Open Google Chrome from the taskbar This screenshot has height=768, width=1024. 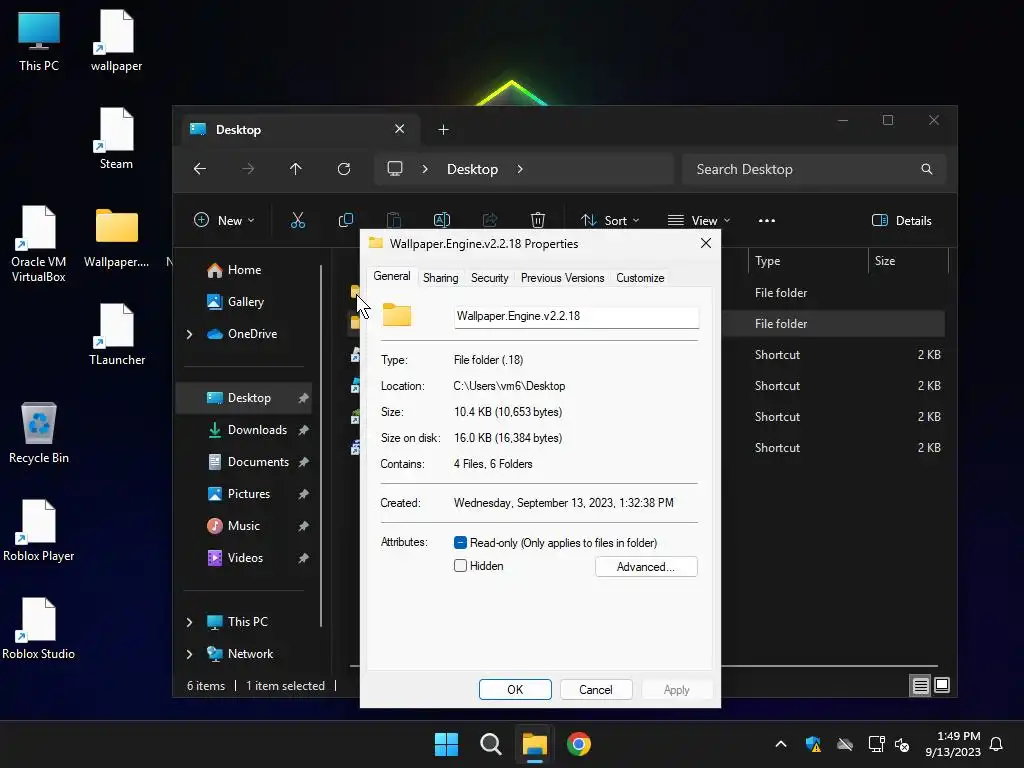pos(579,744)
